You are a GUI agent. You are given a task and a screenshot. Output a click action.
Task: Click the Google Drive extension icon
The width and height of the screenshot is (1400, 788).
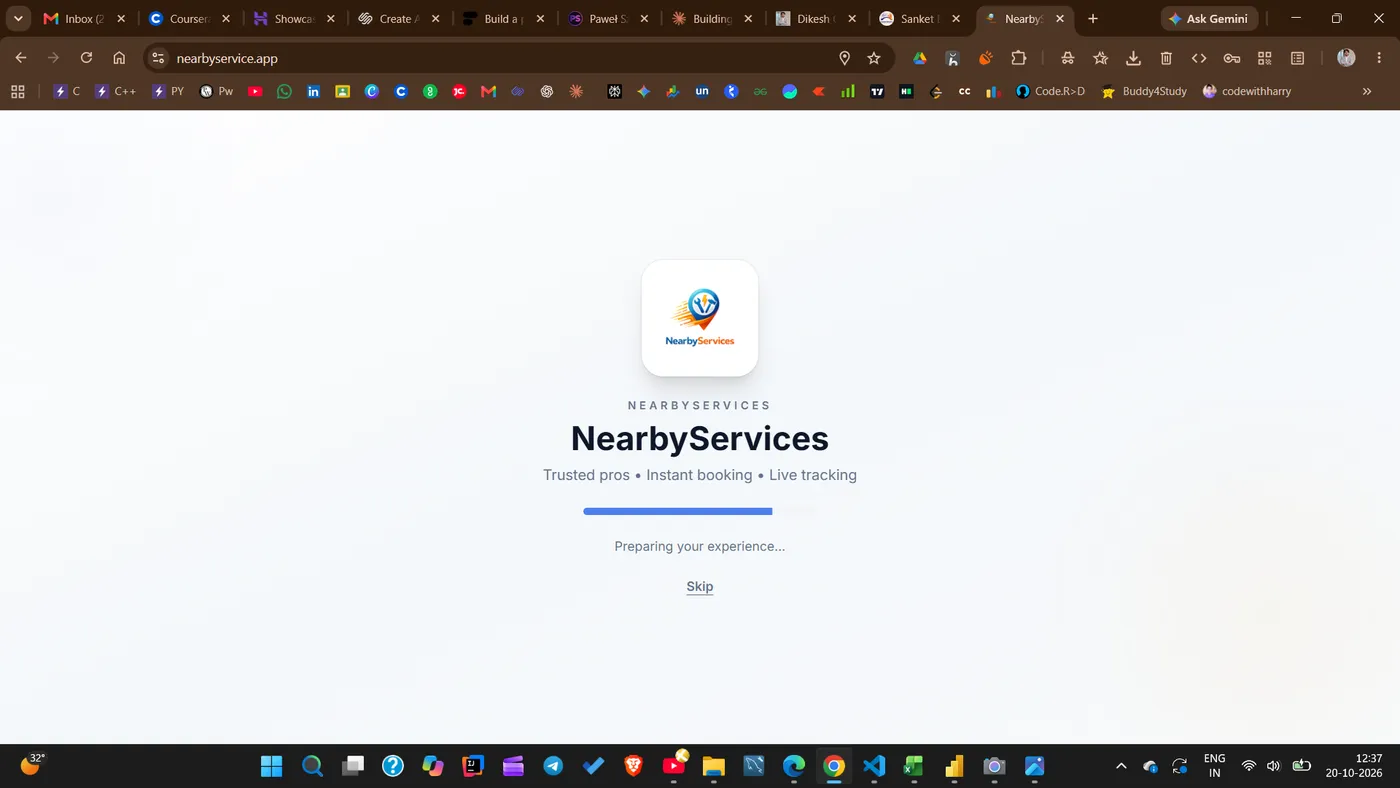919,58
